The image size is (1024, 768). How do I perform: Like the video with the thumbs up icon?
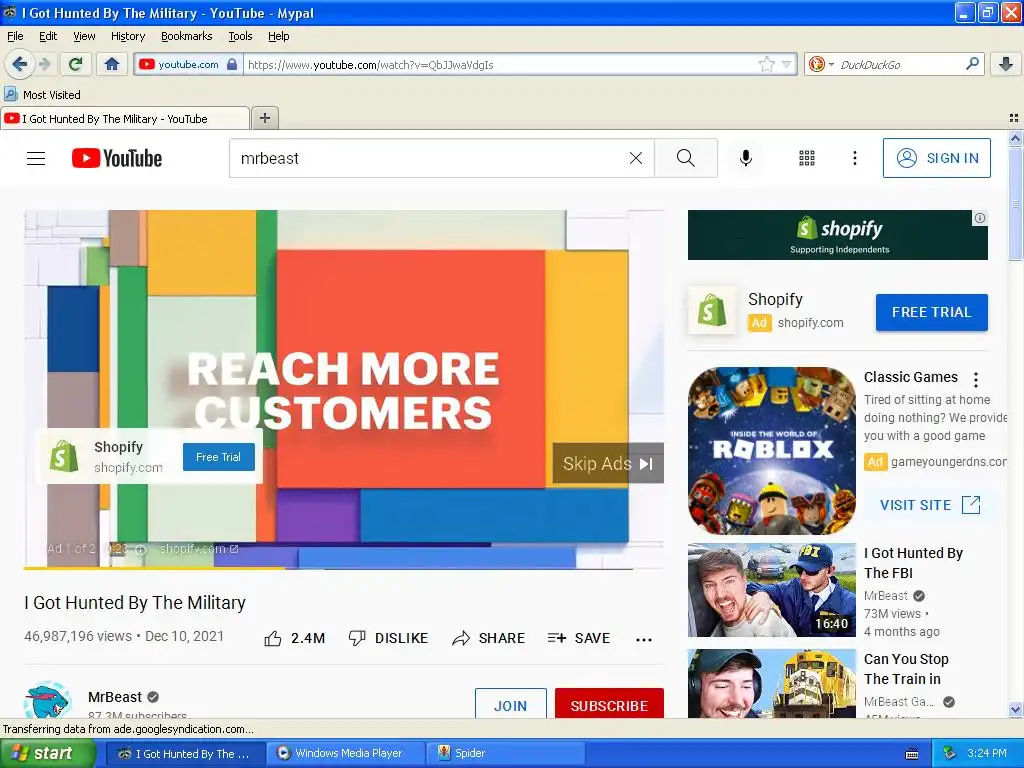273,638
